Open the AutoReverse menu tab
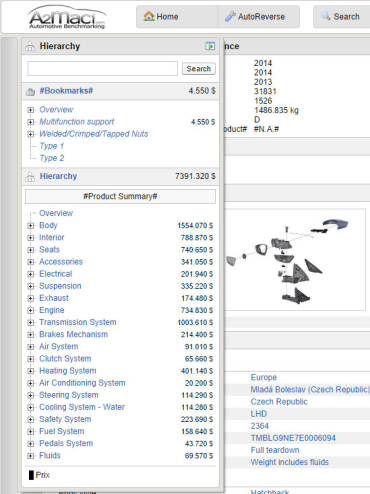The height and width of the screenshot is (494, 370). click(259, 16)
